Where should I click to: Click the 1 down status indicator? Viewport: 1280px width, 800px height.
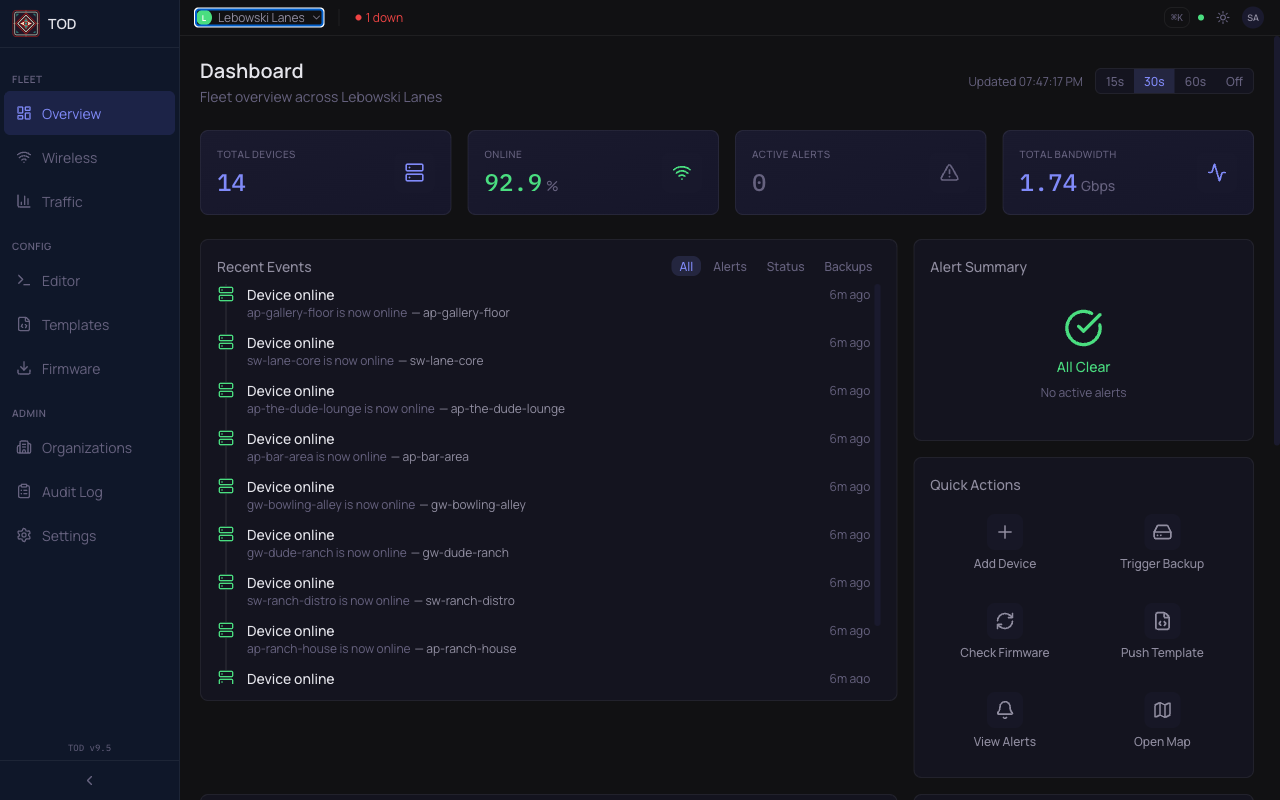point(378,17)
